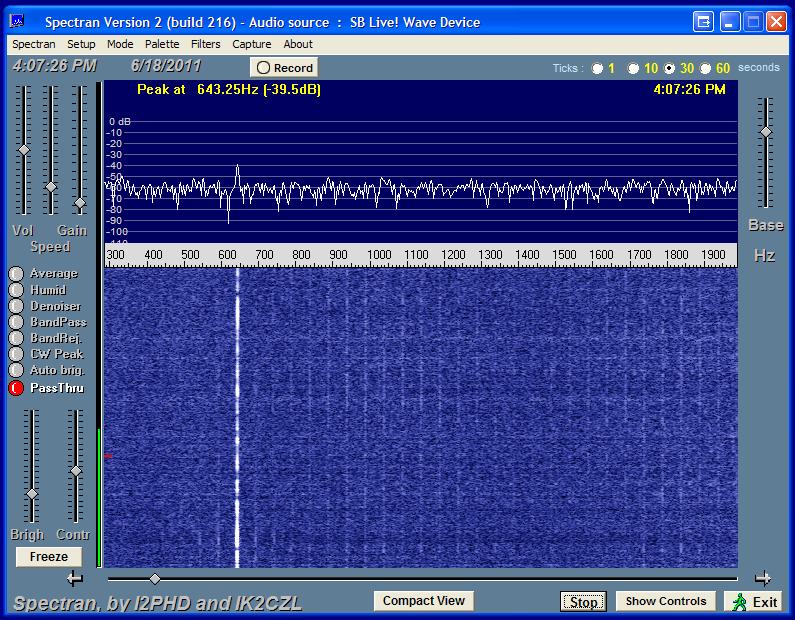This screenshot has width=795, height=620.
Task: Open the Setup menu
Action: coord(81,44)
